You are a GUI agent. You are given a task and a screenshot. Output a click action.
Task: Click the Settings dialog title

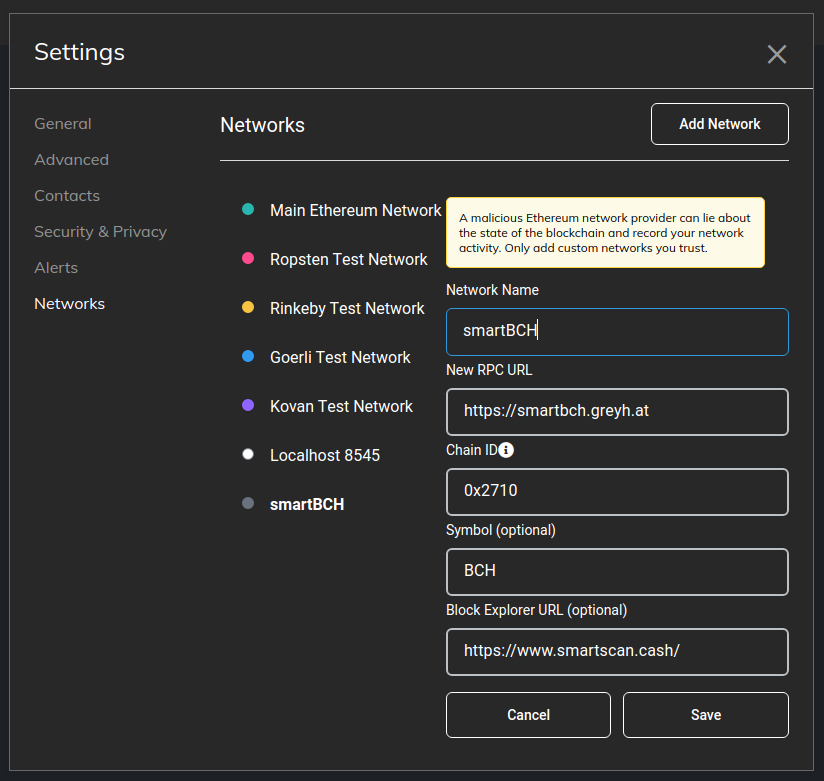[79, 52]
